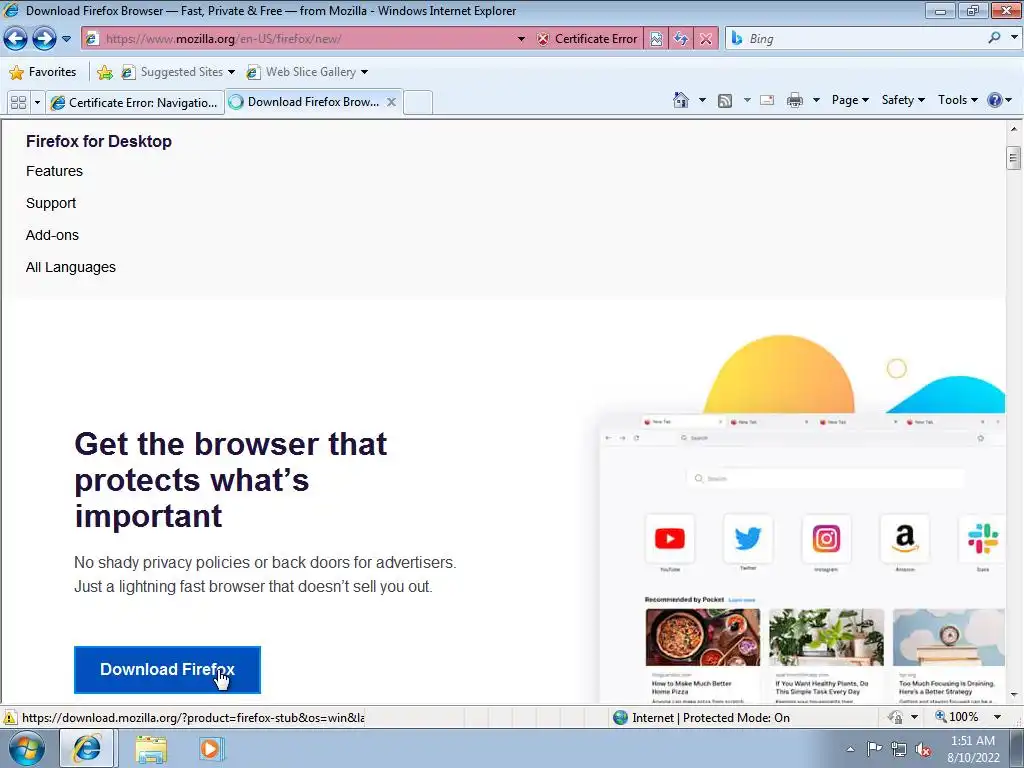The width and height of the screenshot is (1024, 768).
Task: Open the RSS Feeds icon
Action: pyautogui.click(x=725, y=101)
